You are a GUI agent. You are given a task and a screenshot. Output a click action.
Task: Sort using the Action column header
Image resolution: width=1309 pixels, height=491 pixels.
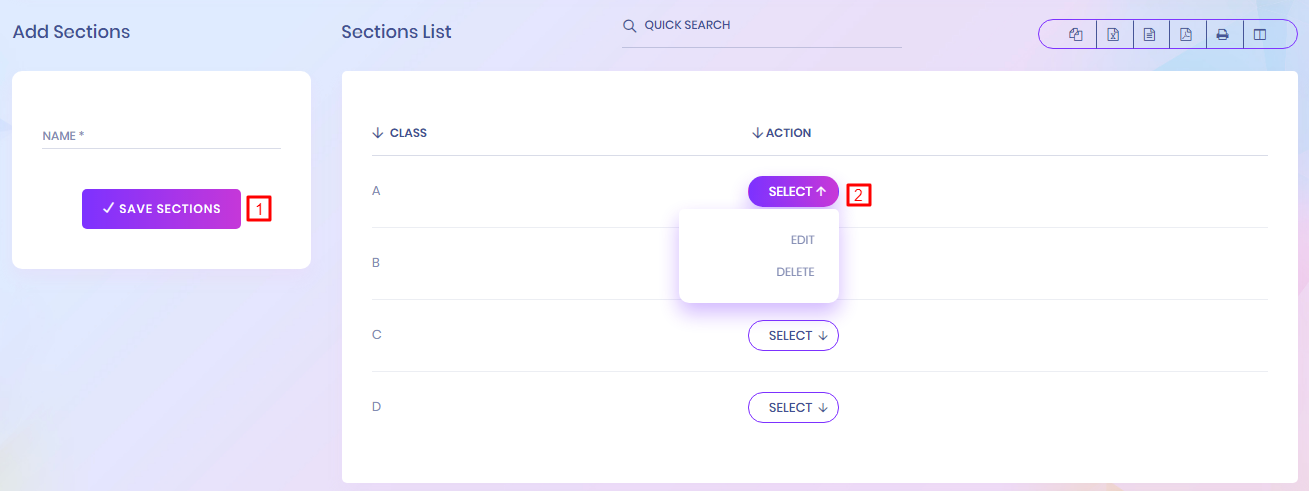tap(781, 133)
